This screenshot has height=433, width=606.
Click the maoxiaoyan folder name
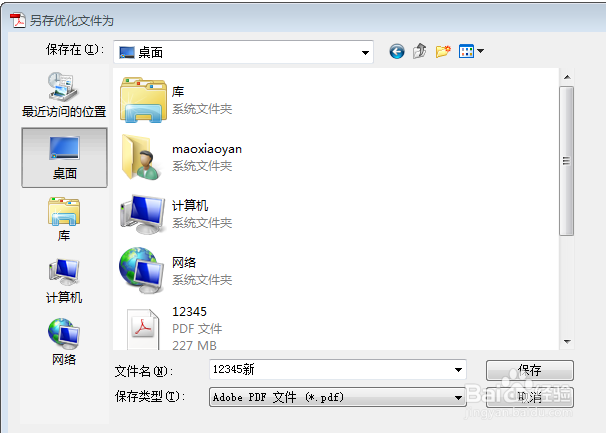click(207, 149)
